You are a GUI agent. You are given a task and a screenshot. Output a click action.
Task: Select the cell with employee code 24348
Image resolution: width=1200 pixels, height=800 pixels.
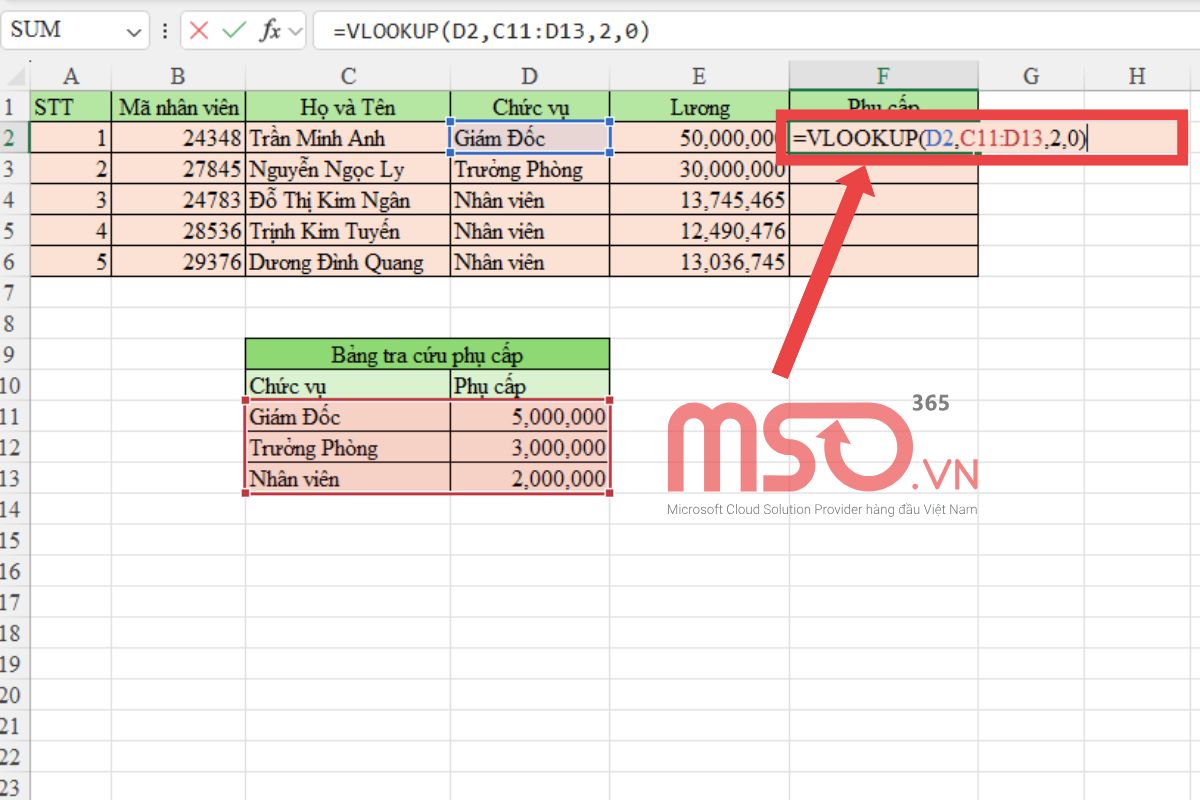pos(178,138)
